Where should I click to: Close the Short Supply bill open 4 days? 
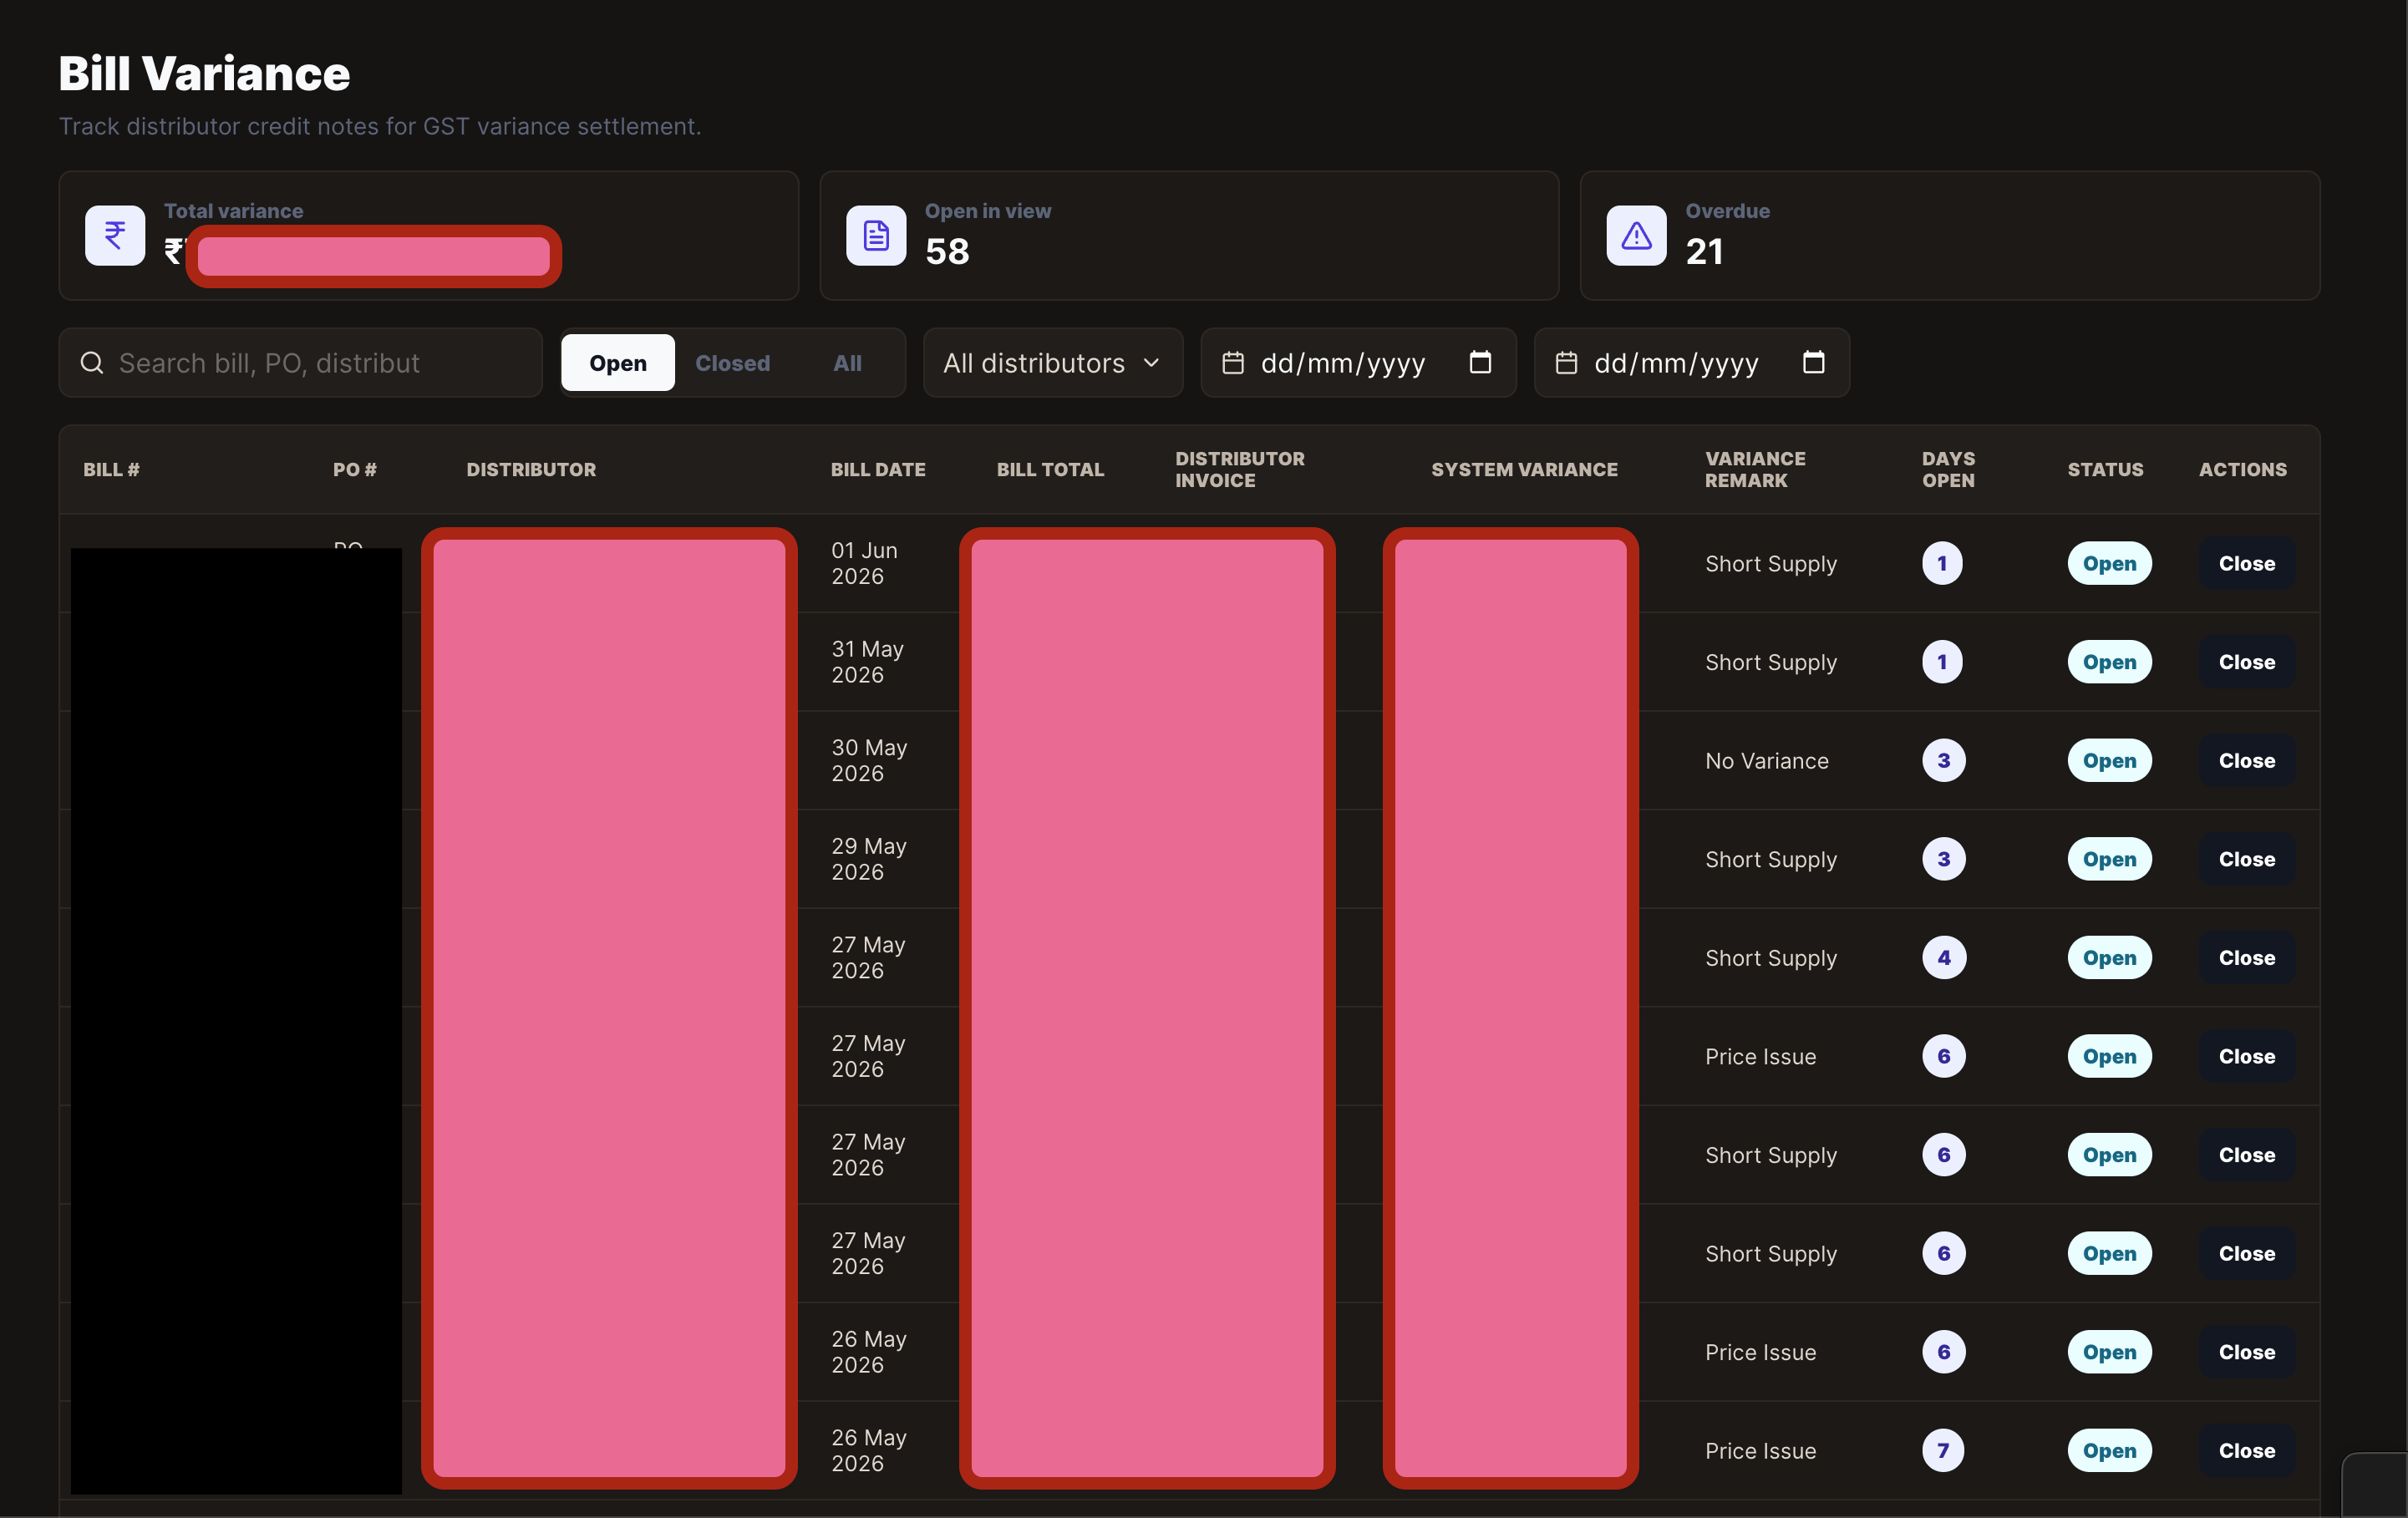[2246, 958]
